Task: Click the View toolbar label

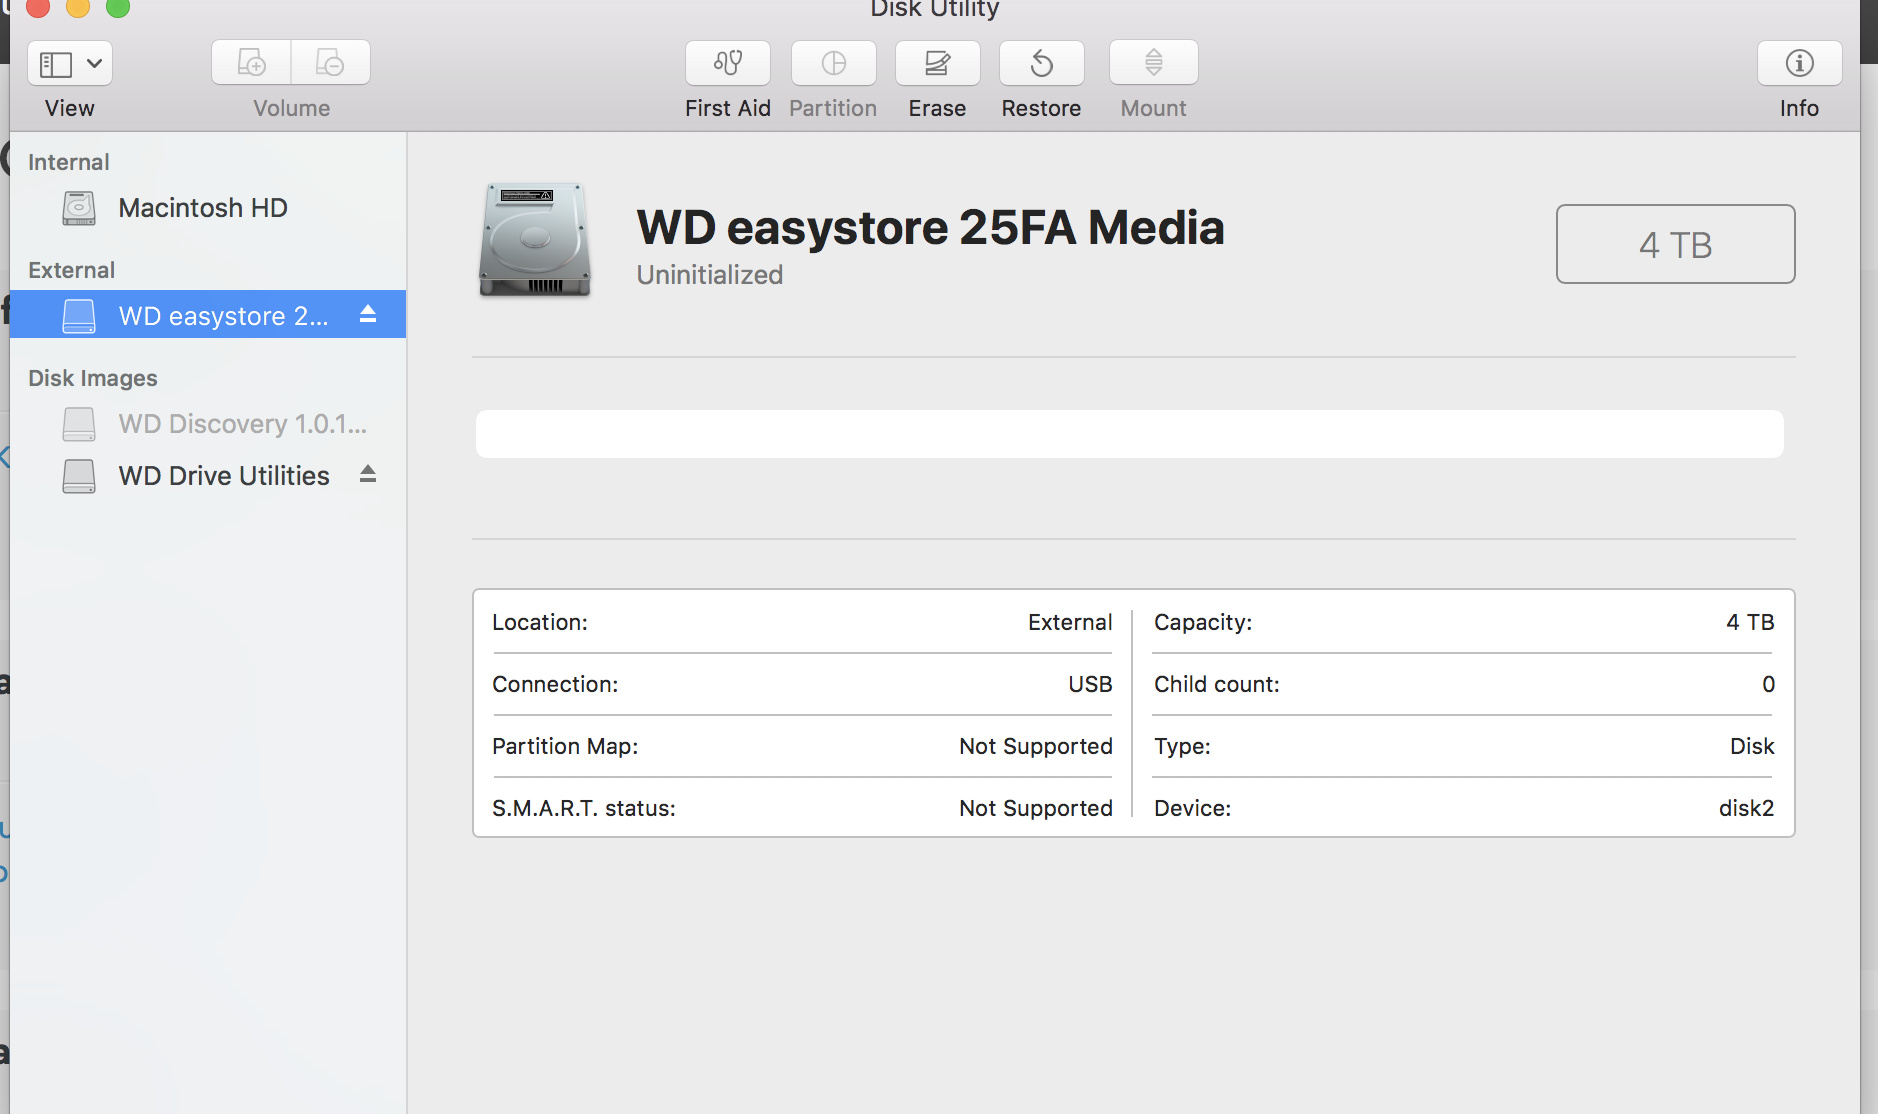Action: 70,108
